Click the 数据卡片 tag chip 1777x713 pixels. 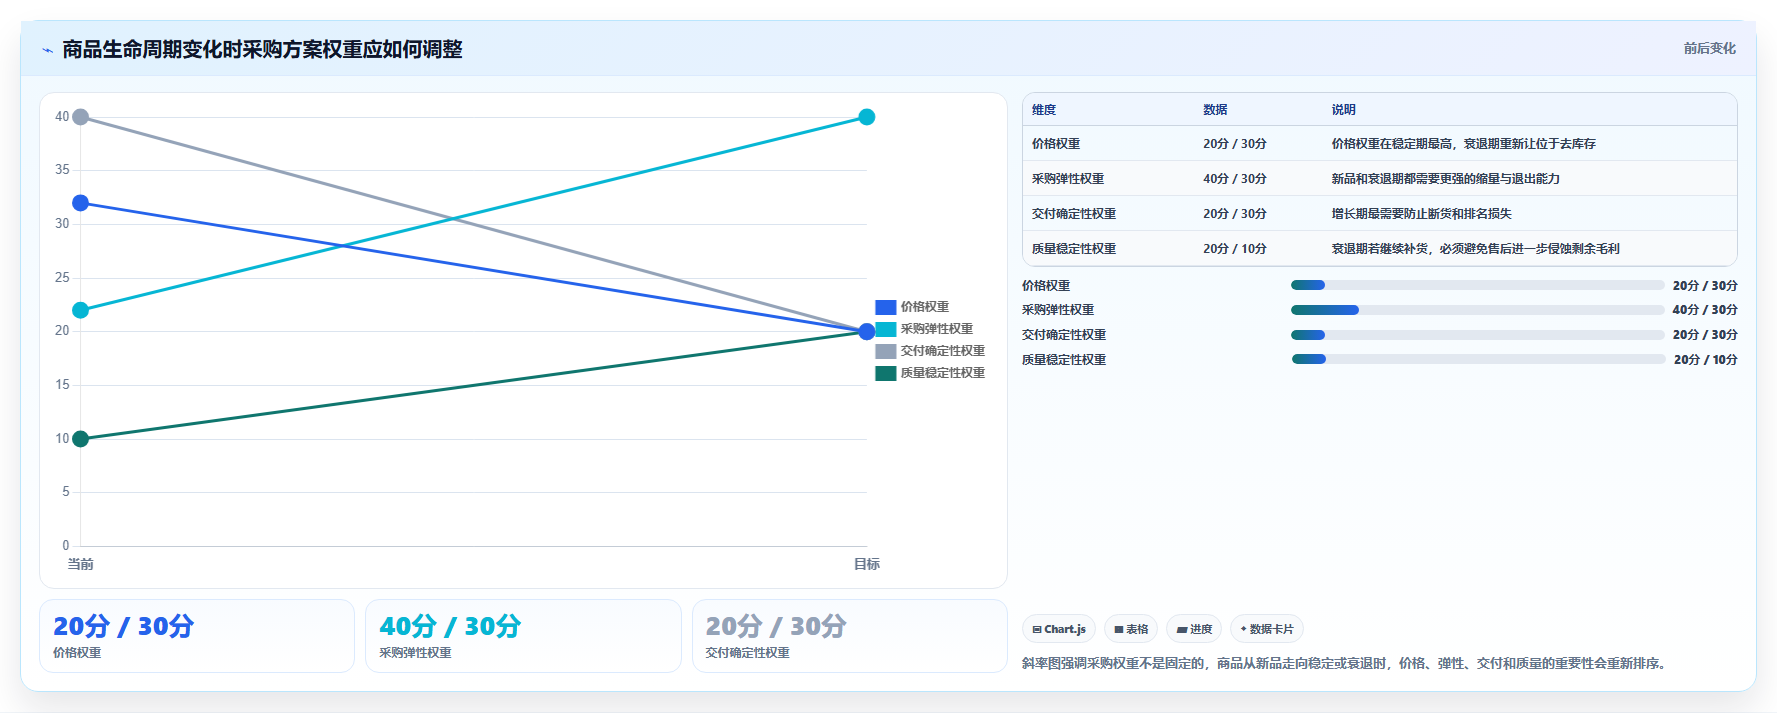coord(1267,629)
